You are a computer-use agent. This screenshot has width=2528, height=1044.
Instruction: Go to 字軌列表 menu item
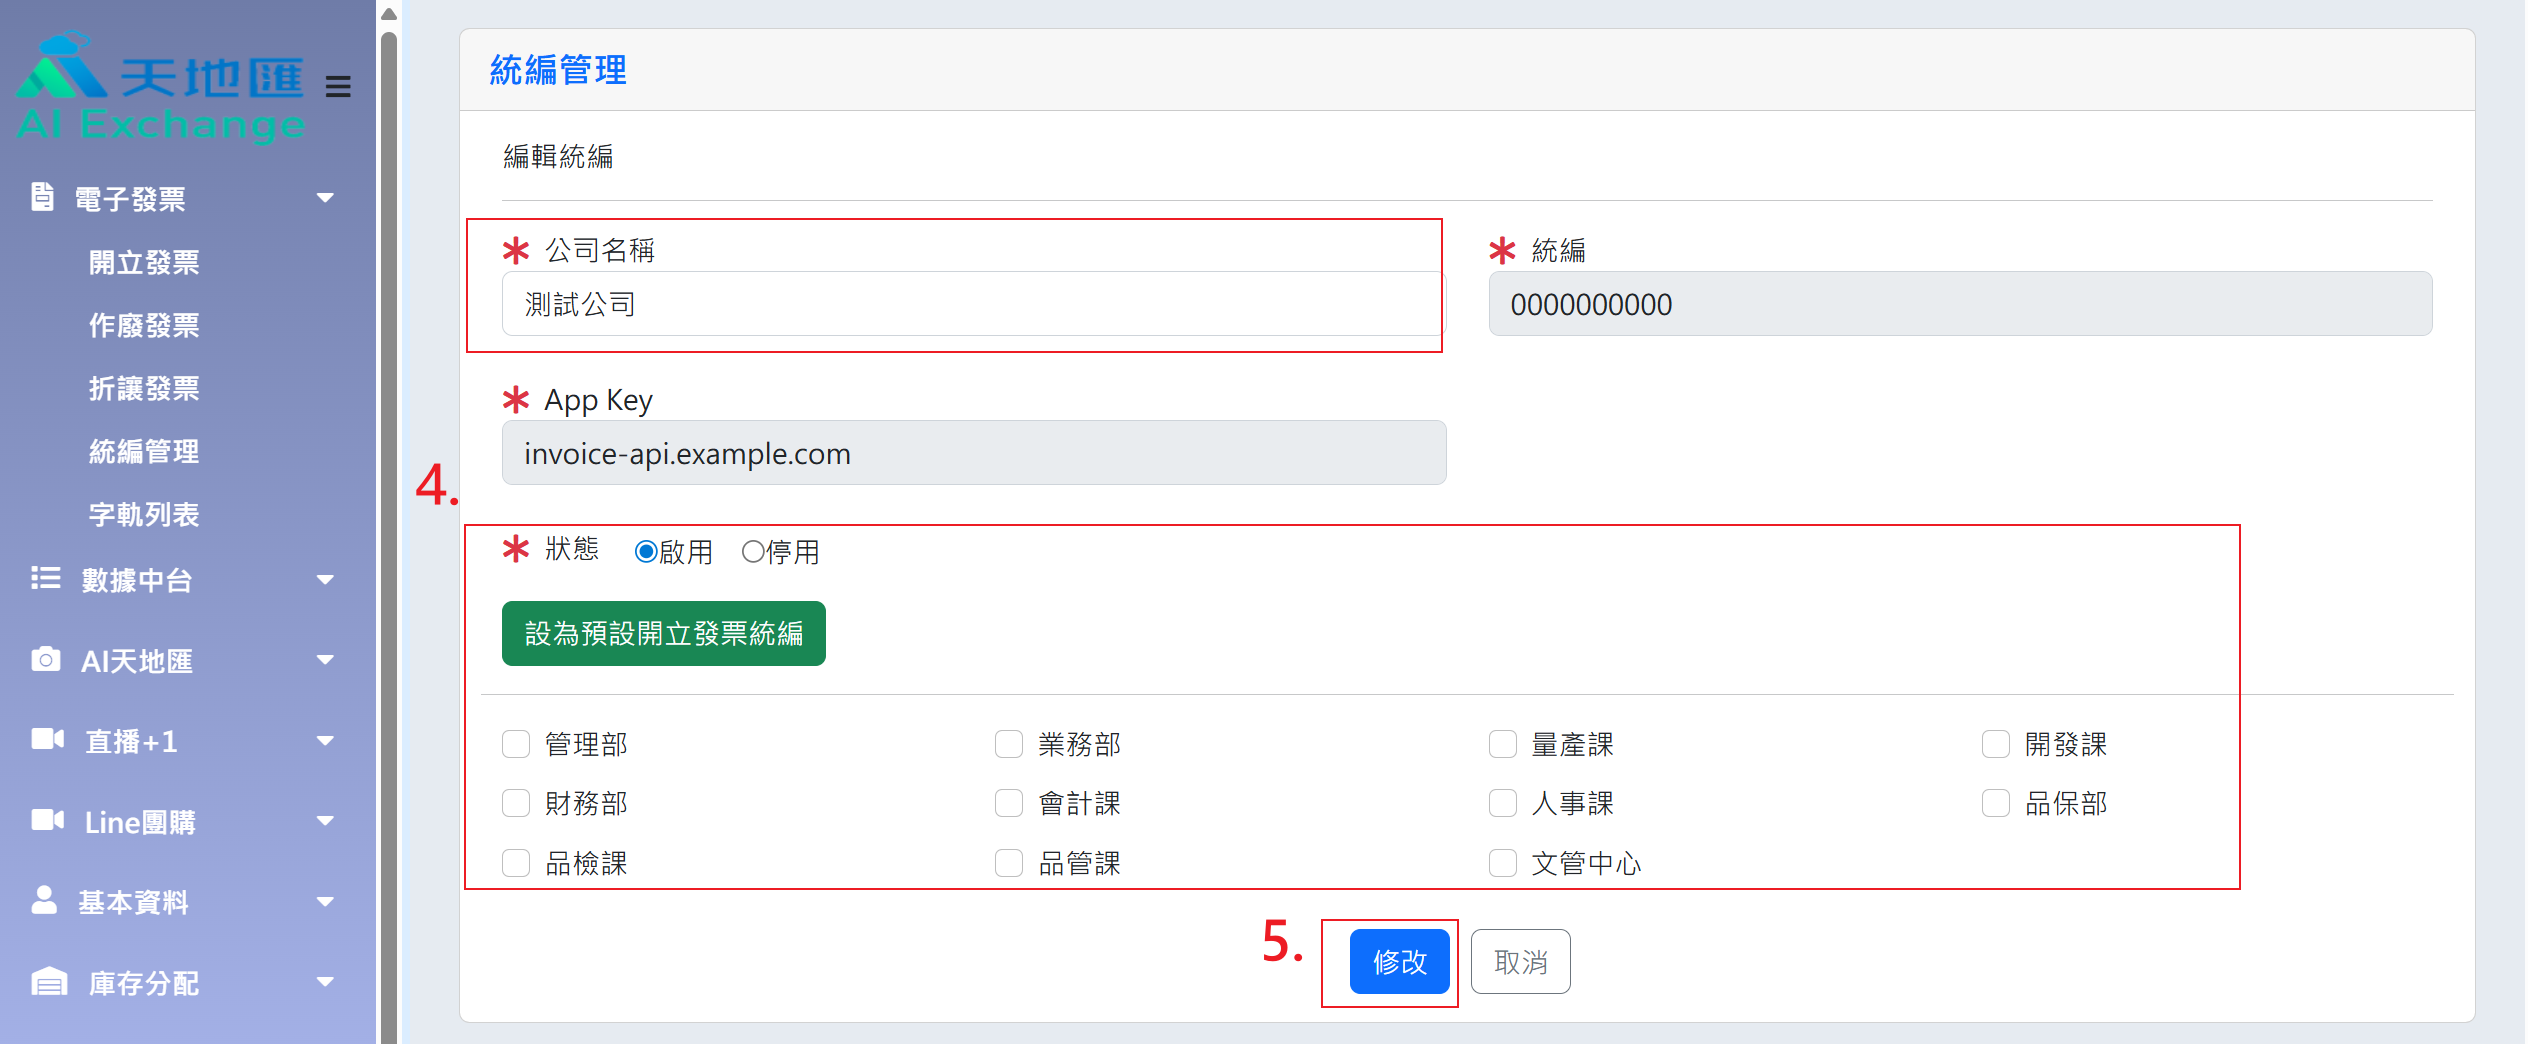point(144,514)
